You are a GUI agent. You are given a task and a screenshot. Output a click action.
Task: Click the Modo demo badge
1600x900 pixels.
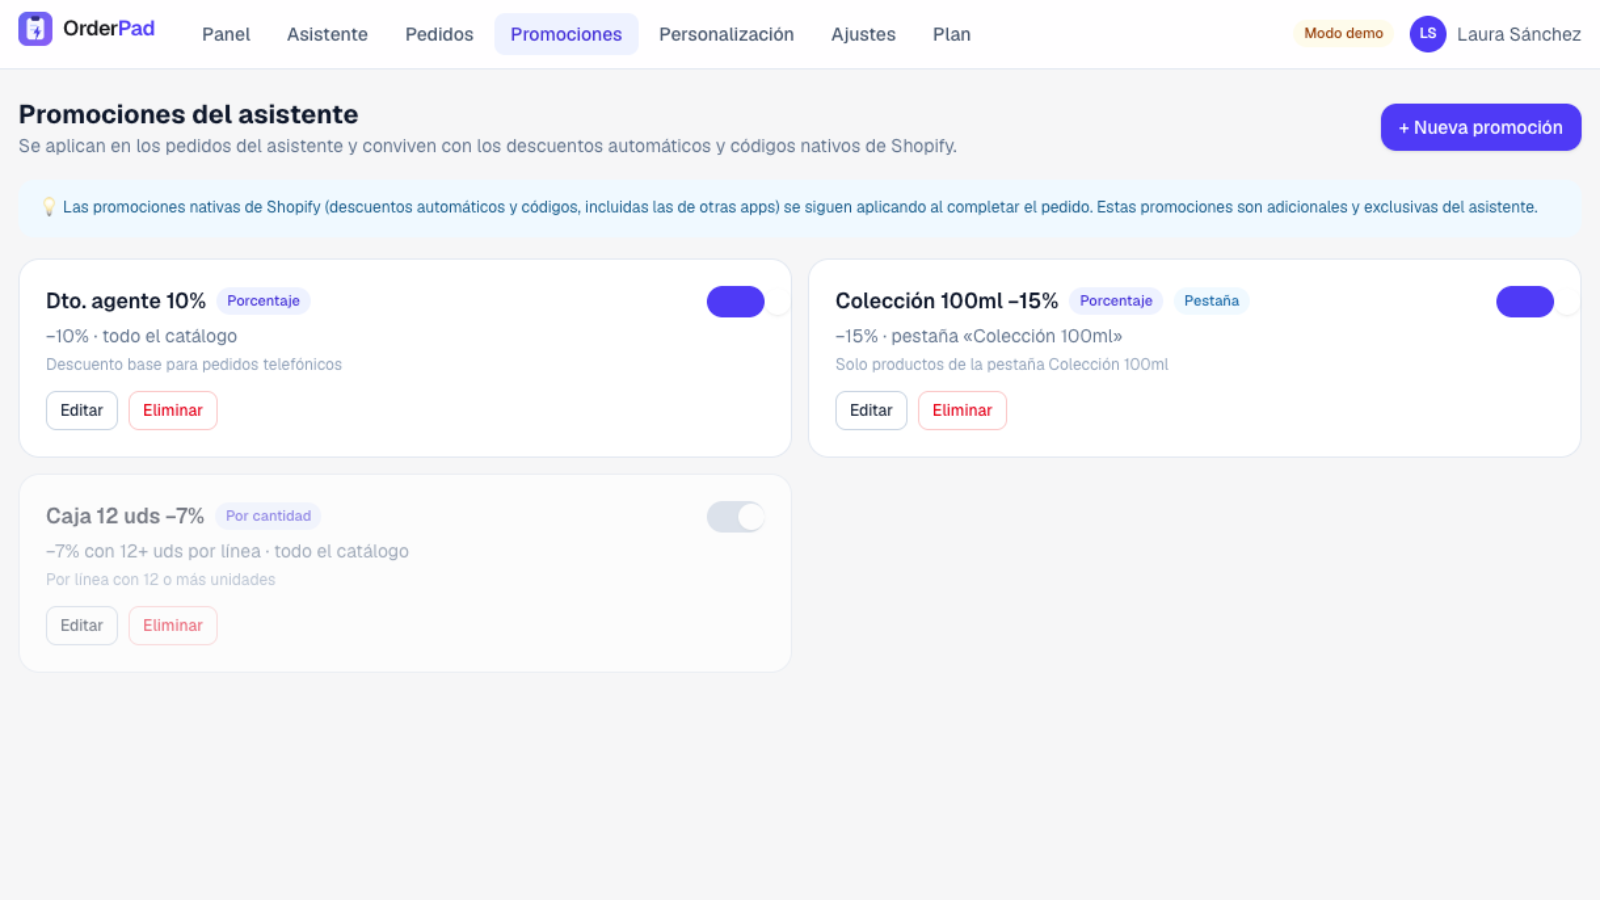(x=1343, y=33)
